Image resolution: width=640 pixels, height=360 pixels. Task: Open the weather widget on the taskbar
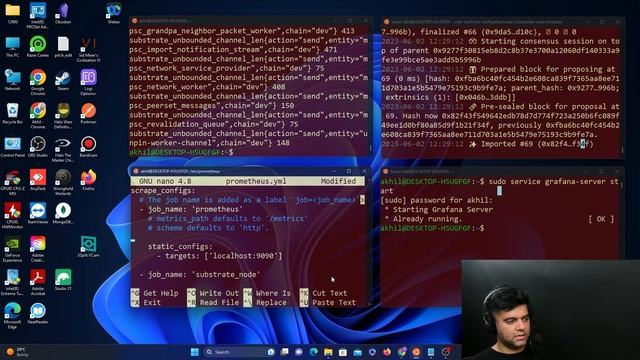pyautogui.click(x=18, y=352)
